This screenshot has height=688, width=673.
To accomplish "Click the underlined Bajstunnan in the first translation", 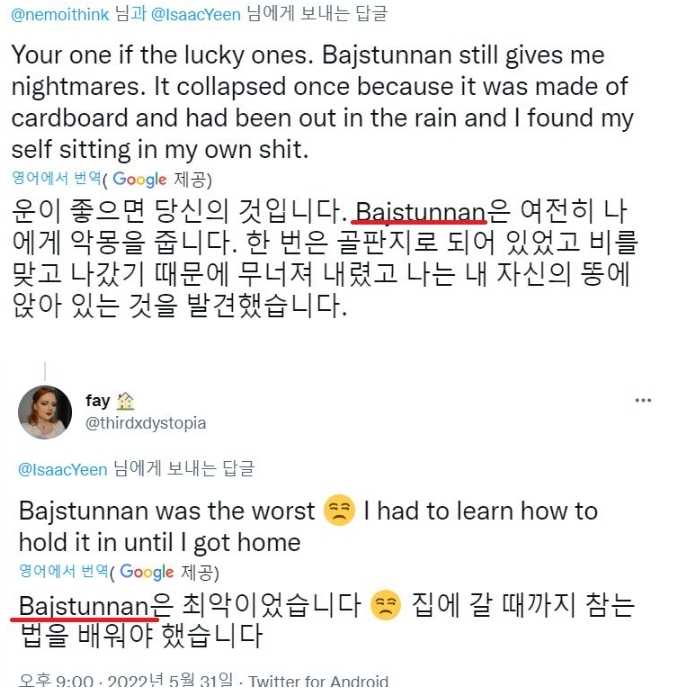I will pyautogui.click(x=420, y=212).
